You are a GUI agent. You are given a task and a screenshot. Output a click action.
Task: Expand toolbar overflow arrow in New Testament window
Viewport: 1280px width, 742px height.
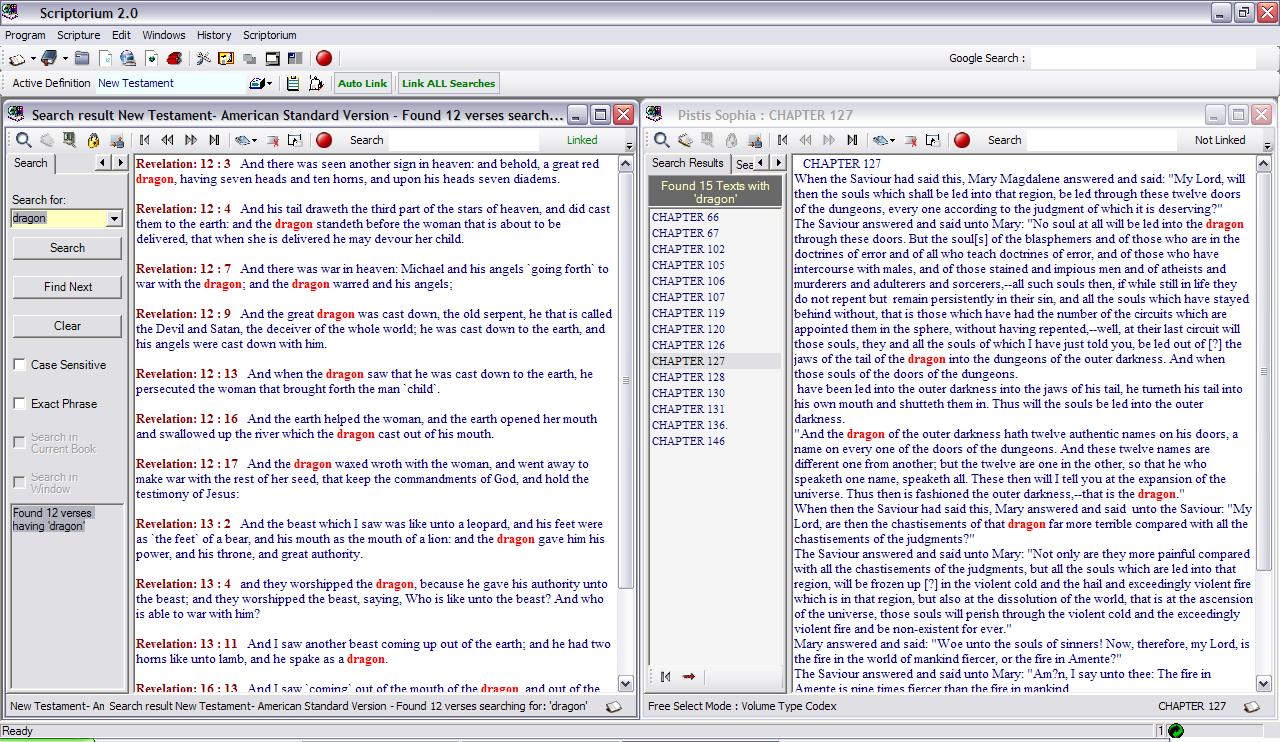(629, 146)
